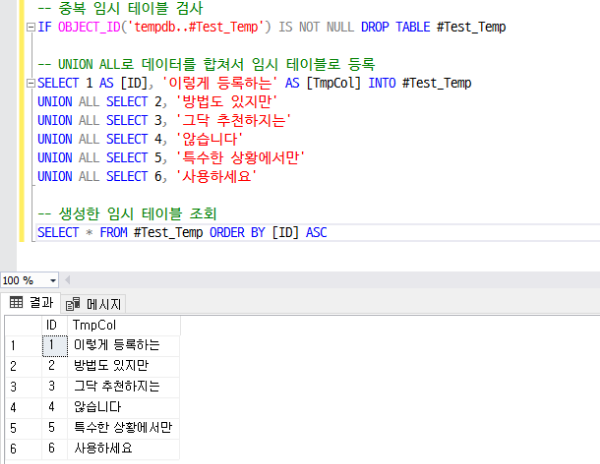Place cursor in SELECT * FROM #Test_Temp line
Image resolution: width=600 pixels, height=464 pixels.
182,233
